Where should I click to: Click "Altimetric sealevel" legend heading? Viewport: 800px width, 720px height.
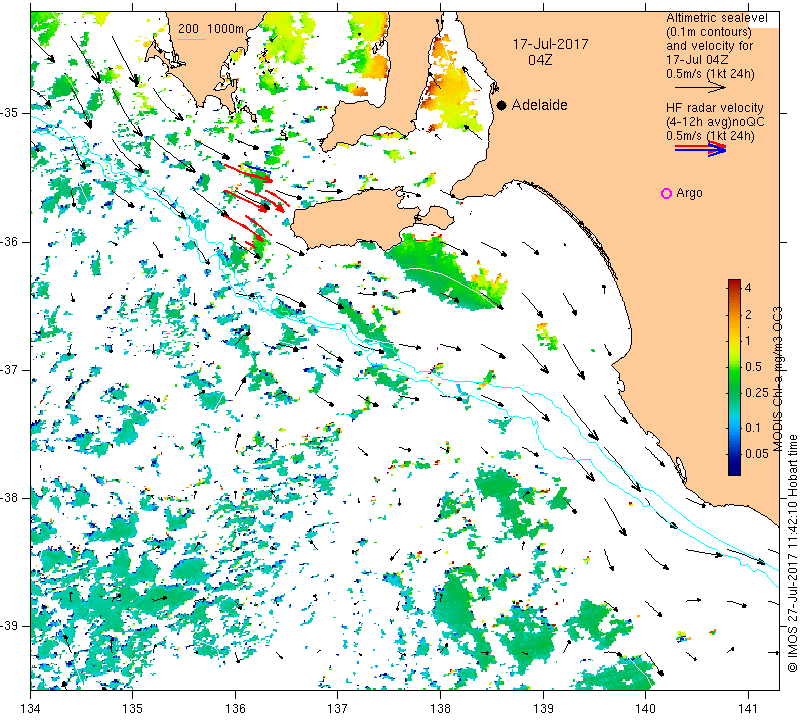tap(716, 18)
